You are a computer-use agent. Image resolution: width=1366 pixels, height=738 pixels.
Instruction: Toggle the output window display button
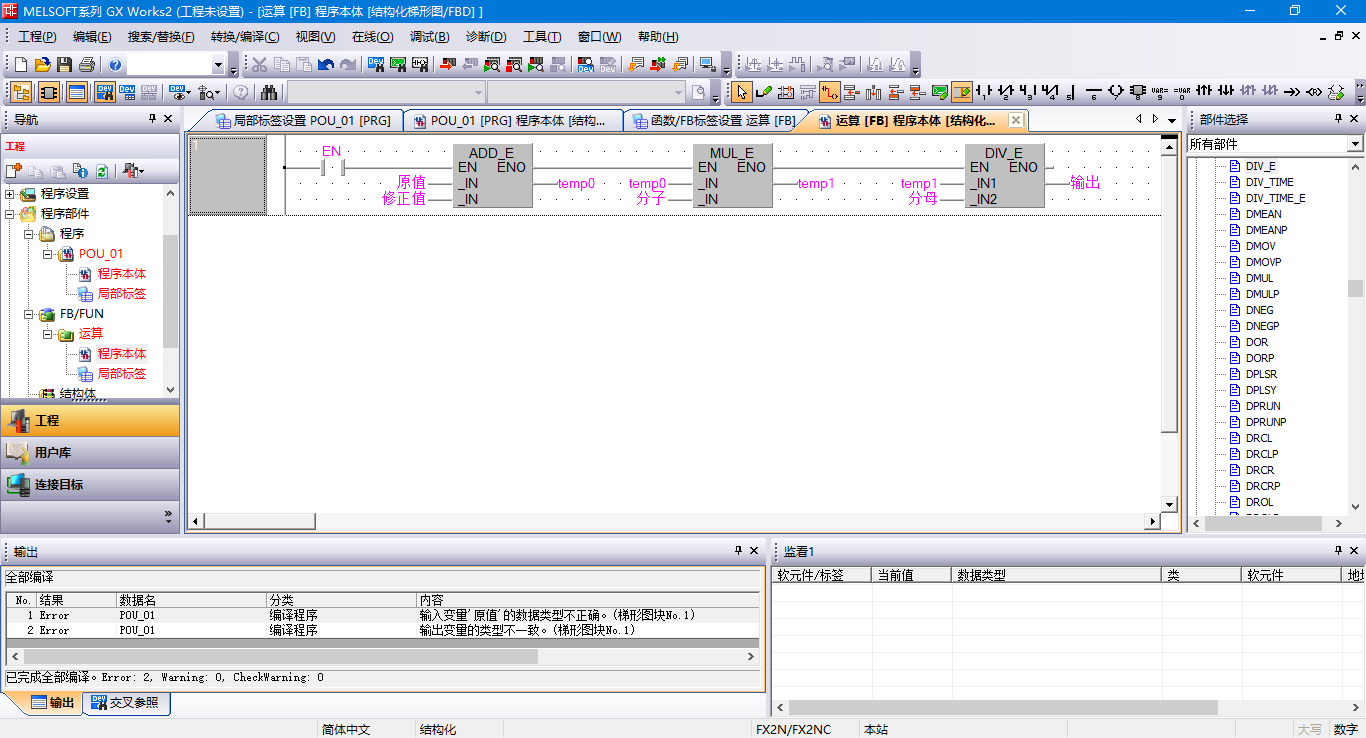tap(77, 93)
